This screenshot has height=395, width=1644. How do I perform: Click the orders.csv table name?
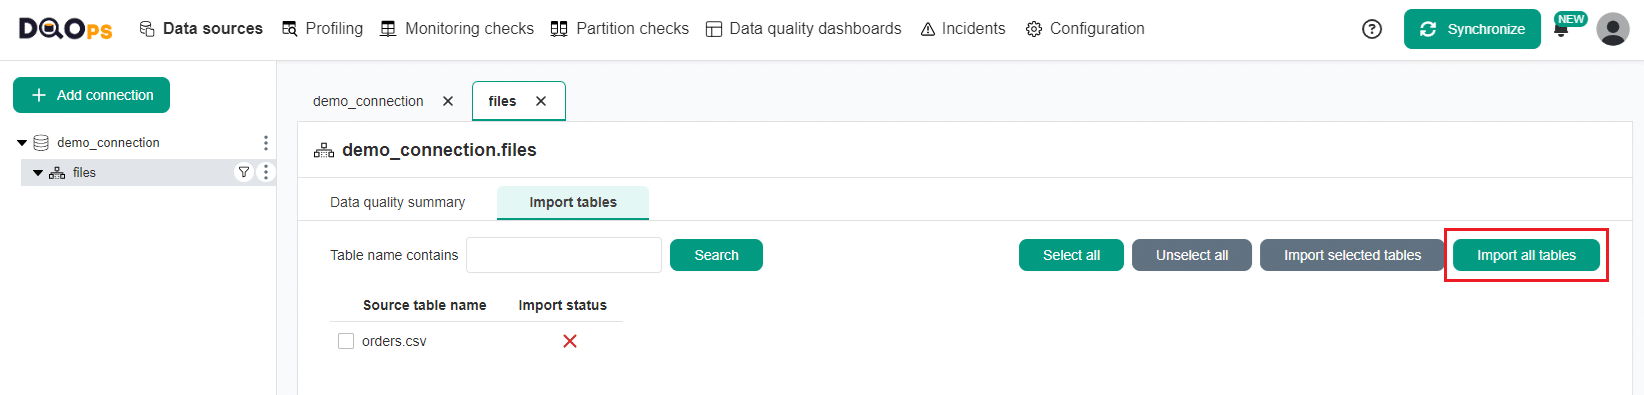[394, 341]
